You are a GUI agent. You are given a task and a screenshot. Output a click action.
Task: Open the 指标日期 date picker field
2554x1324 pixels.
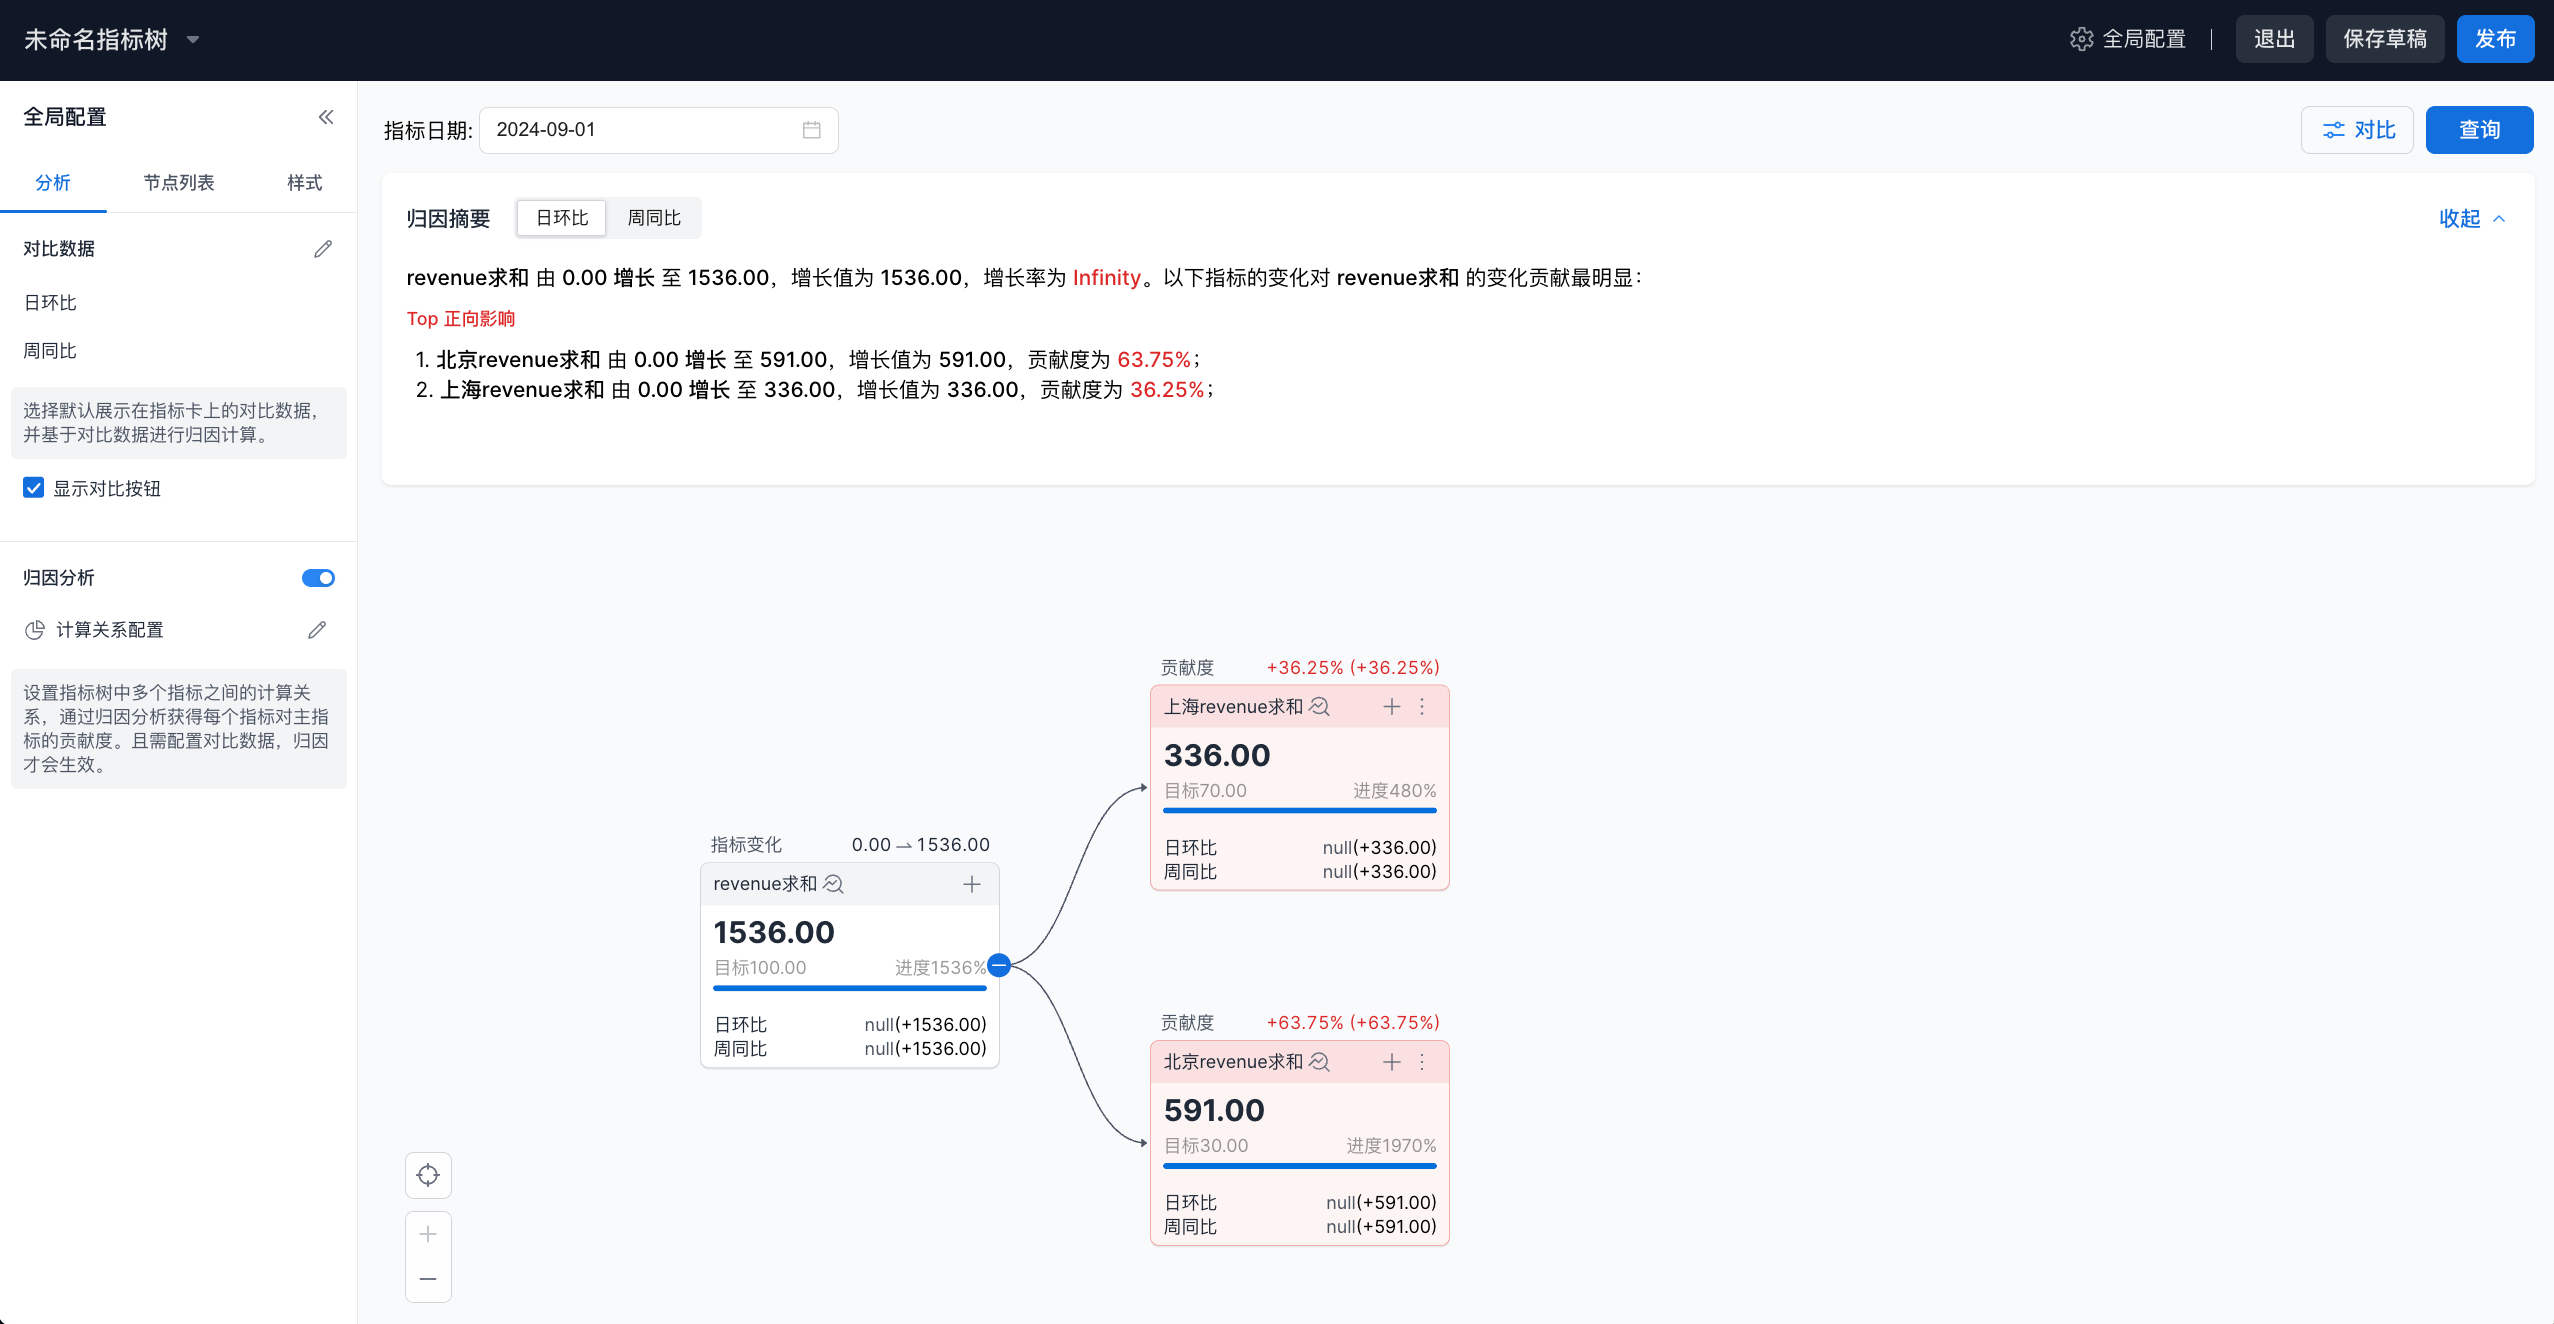click(x=658, y=130)
